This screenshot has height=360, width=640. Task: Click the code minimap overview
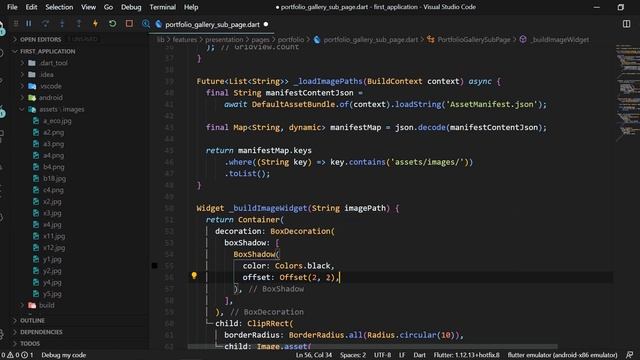[627, 94]
